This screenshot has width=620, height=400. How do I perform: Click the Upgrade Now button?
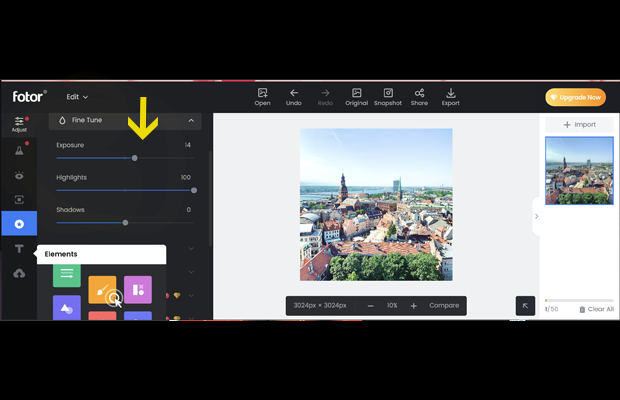575,97
